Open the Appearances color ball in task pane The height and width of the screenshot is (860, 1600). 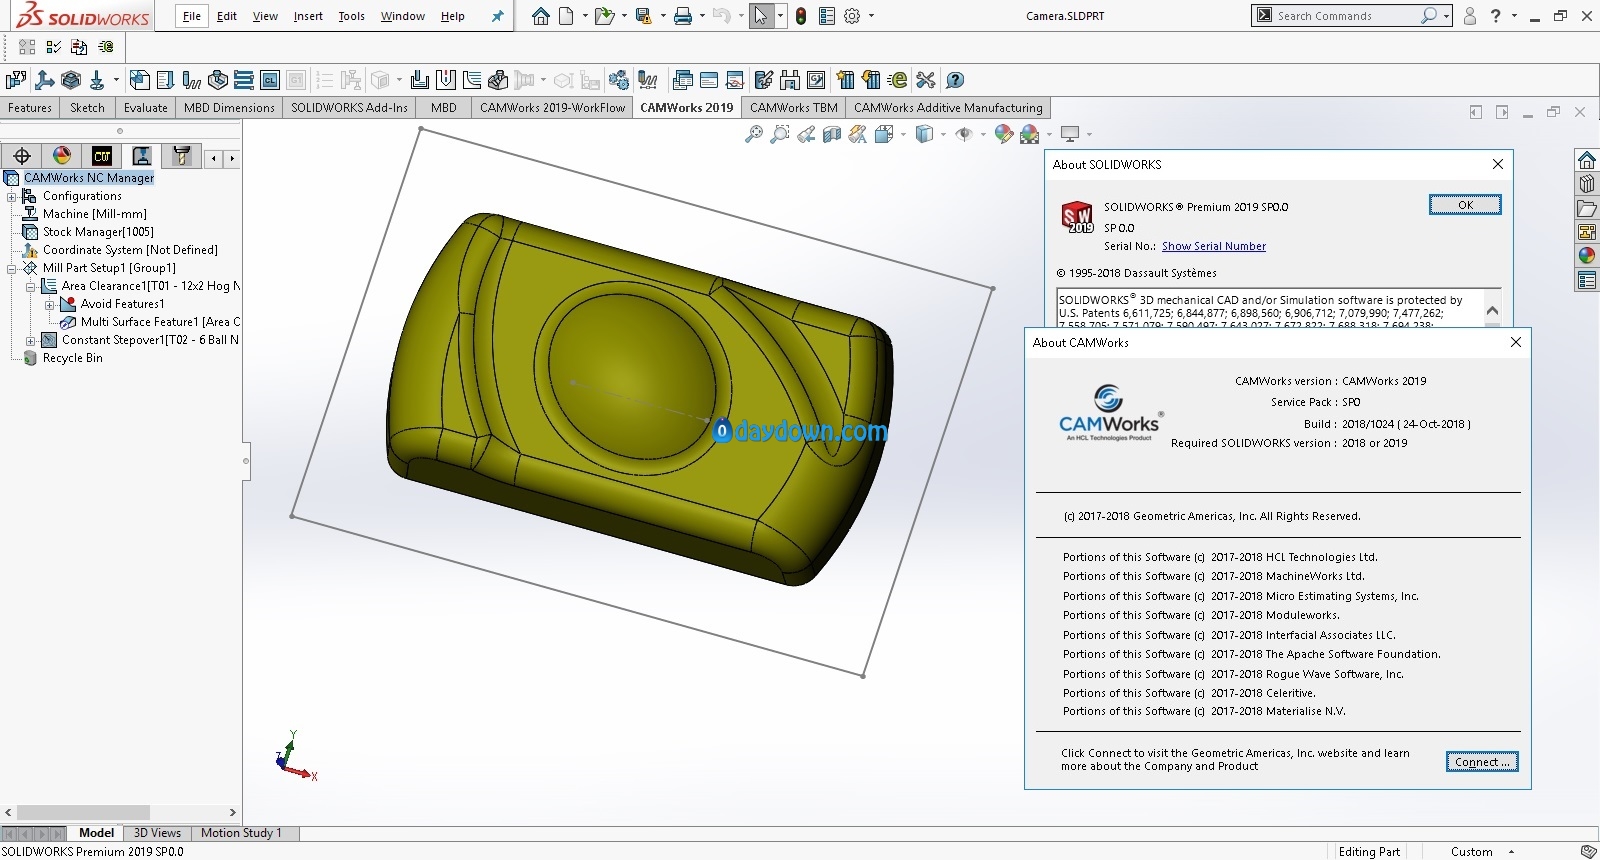(x=1586, y=255)
